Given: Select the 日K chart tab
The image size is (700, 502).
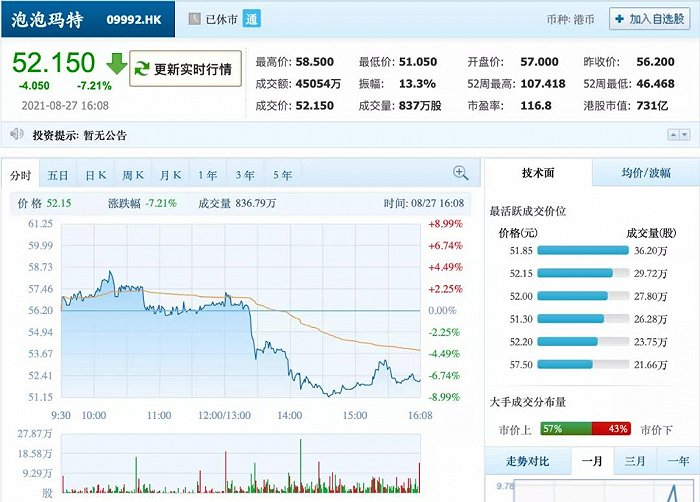Looking at the screenshot, I should (x=96, y=175).
